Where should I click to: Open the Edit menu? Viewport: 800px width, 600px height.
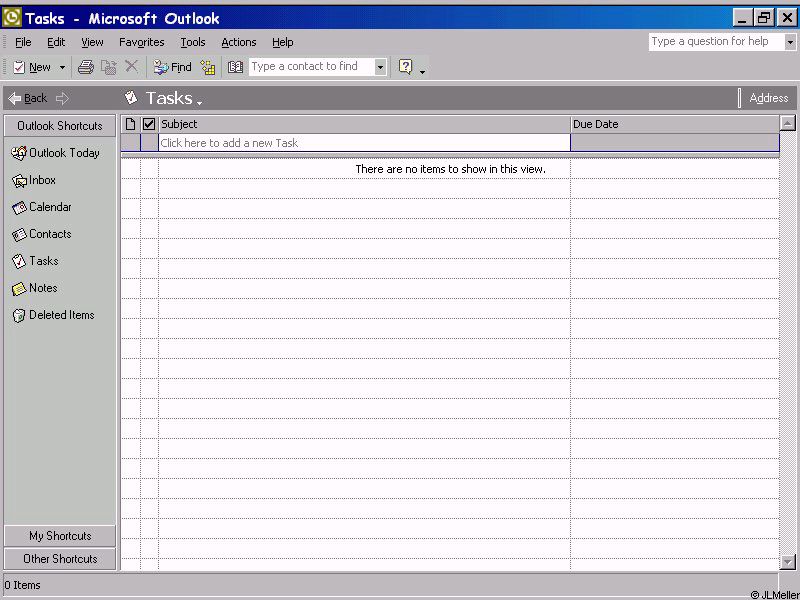click(x=56, y=42)
